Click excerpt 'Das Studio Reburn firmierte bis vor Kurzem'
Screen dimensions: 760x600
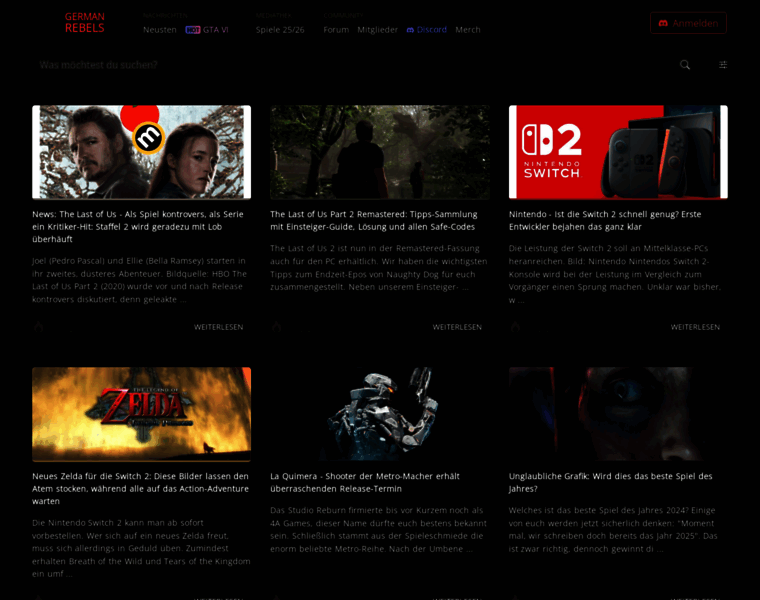click(x=379, y=530)
